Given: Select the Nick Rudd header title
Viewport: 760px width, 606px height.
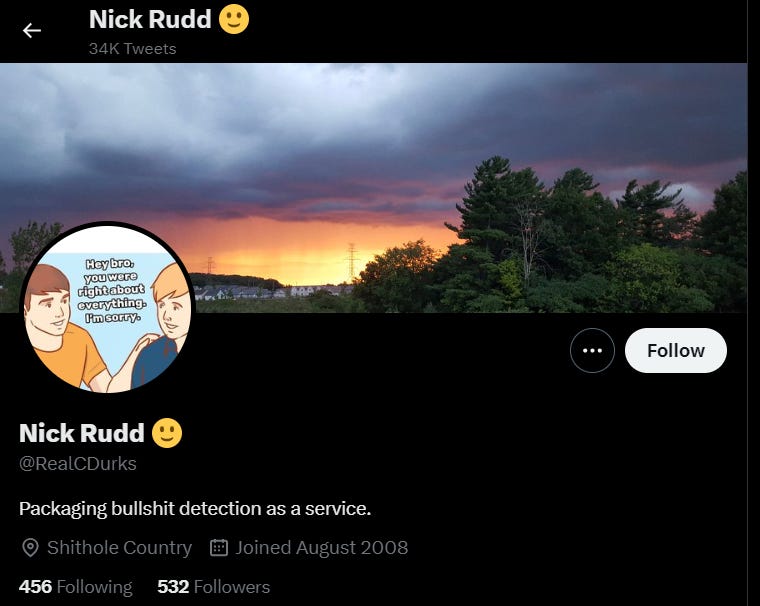Looking at the screenshot, I should click(x=150, y=19).
